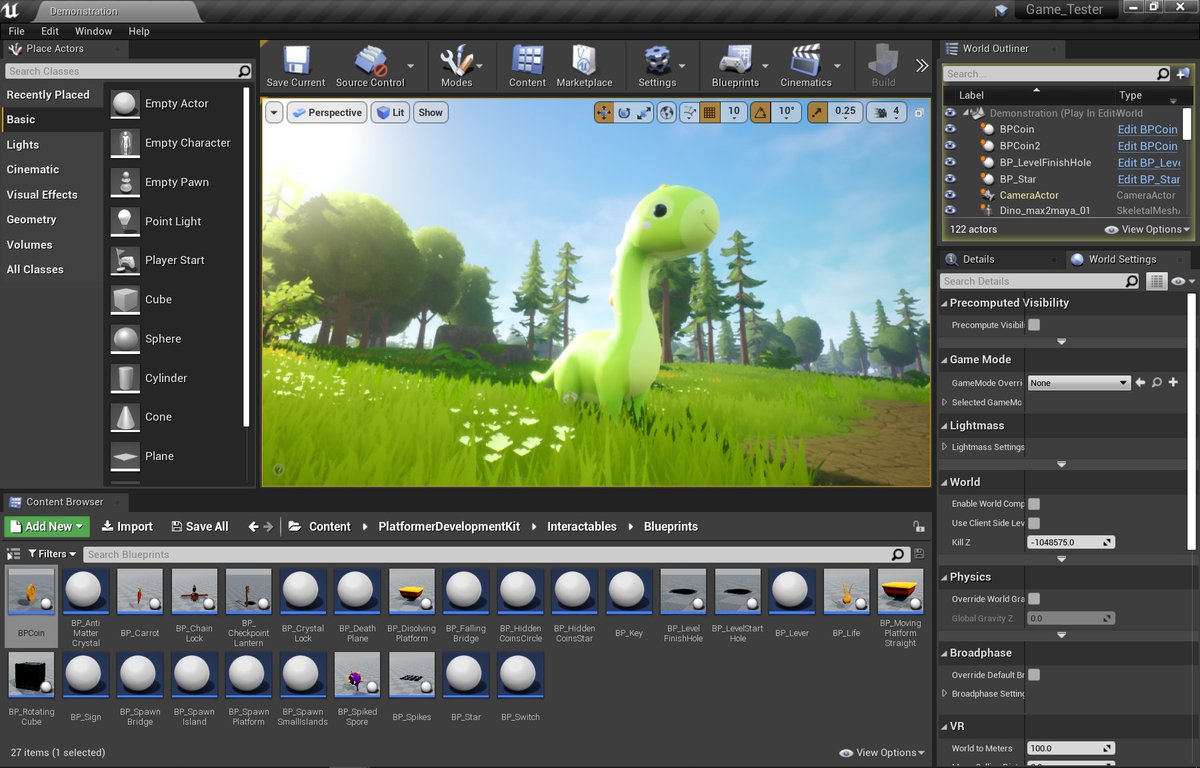Click the Kill Z value field
Image resolution: width=1200 pixels, height=768 pixels.
click(x=1070, y=542)
